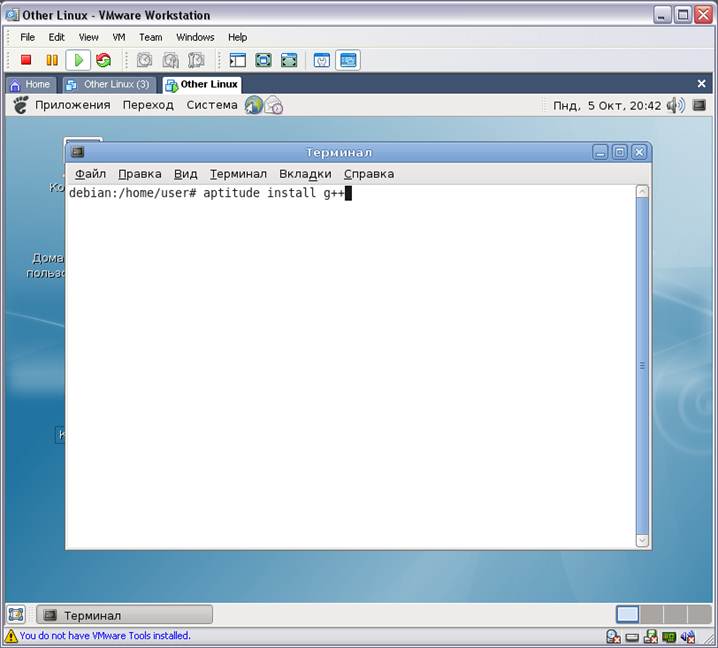
Task: Open the Windows menu
Action: pyautogui.click(x=195, y=37)
